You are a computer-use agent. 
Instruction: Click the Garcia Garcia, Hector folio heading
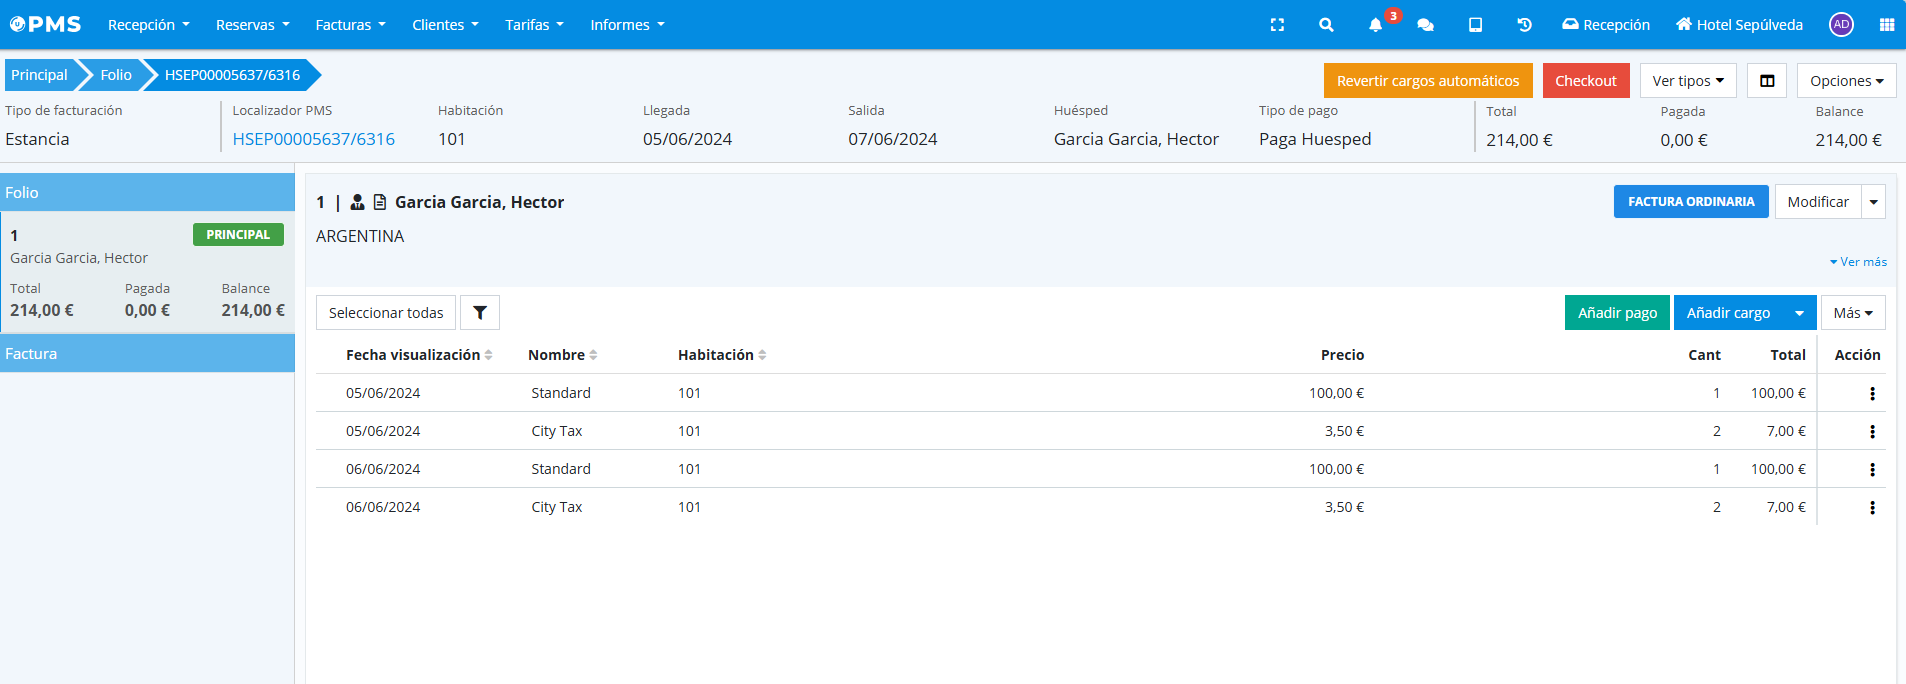pyautogui.click(x=479, y=202)
